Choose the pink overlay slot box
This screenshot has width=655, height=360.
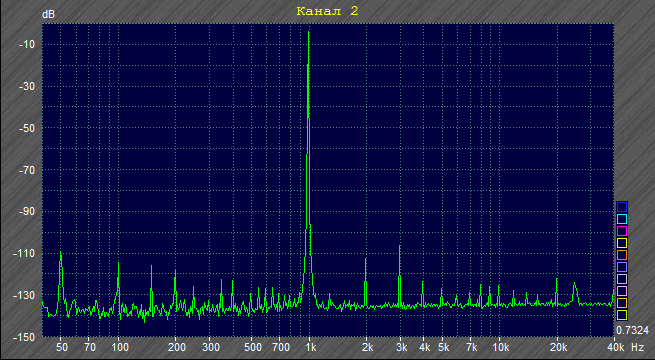click(x=622, y=291)
